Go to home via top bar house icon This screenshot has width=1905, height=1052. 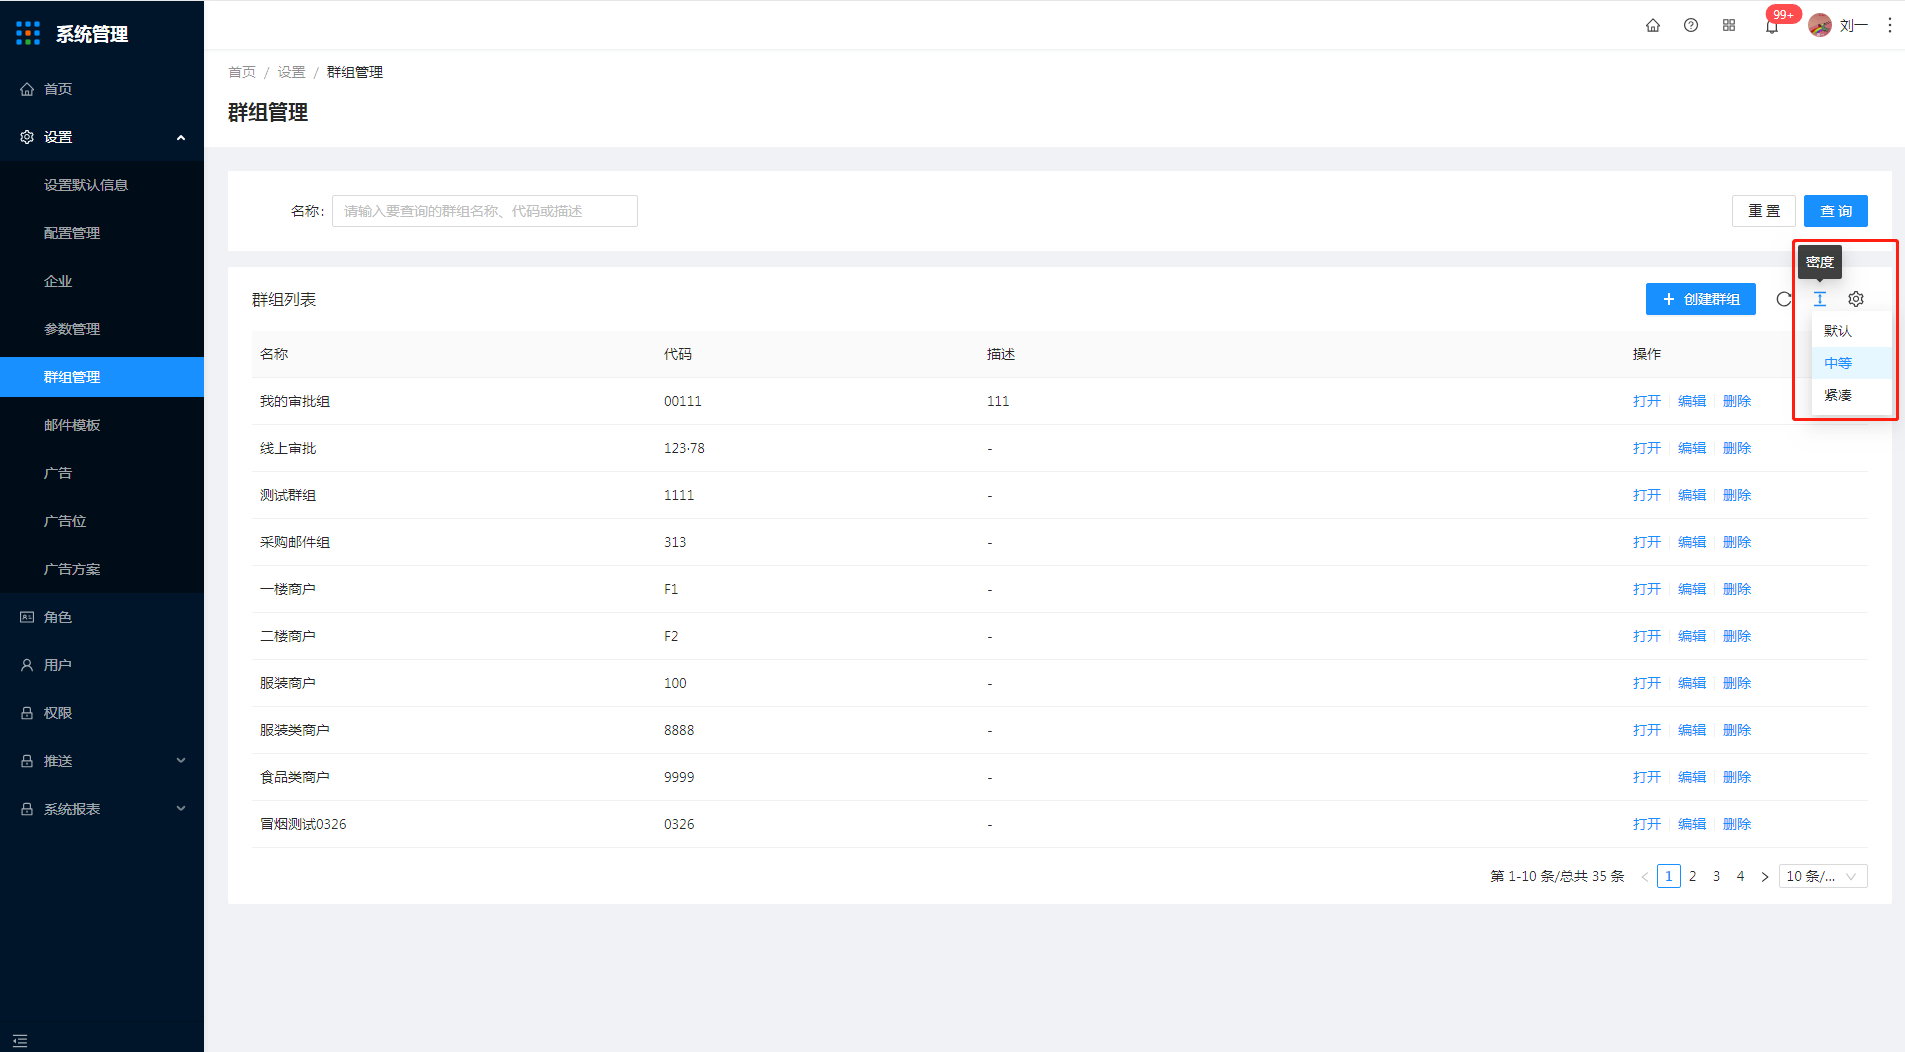[x=1653, y=25]
